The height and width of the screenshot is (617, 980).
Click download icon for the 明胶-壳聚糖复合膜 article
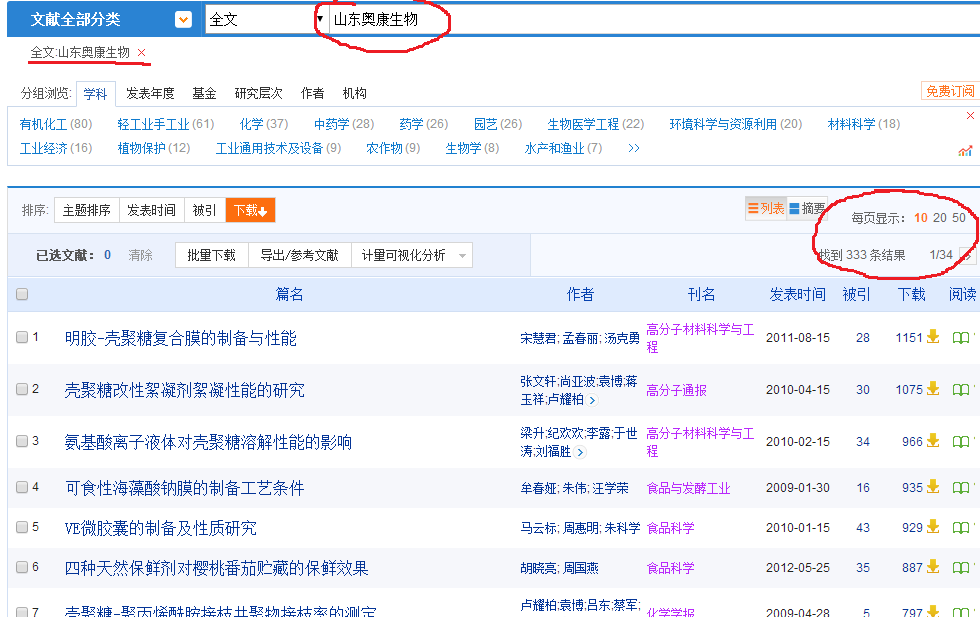933,337
